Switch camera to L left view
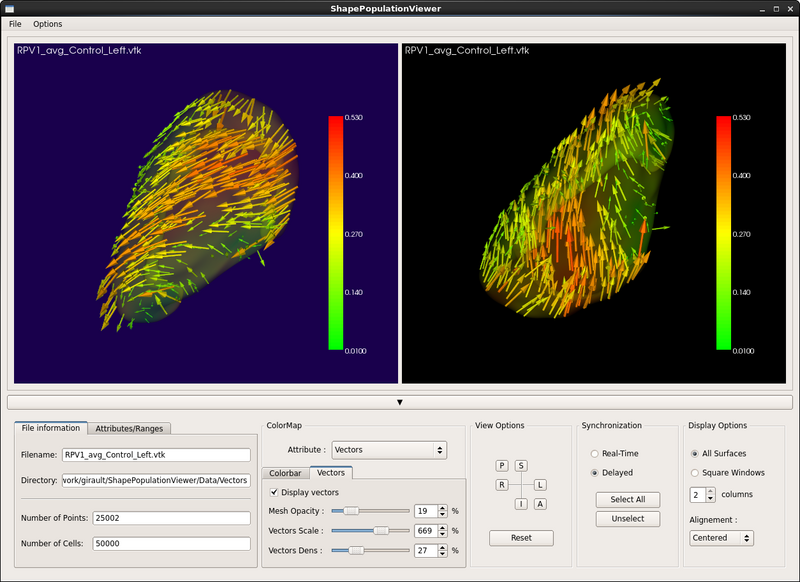 [x=540, y=484]
